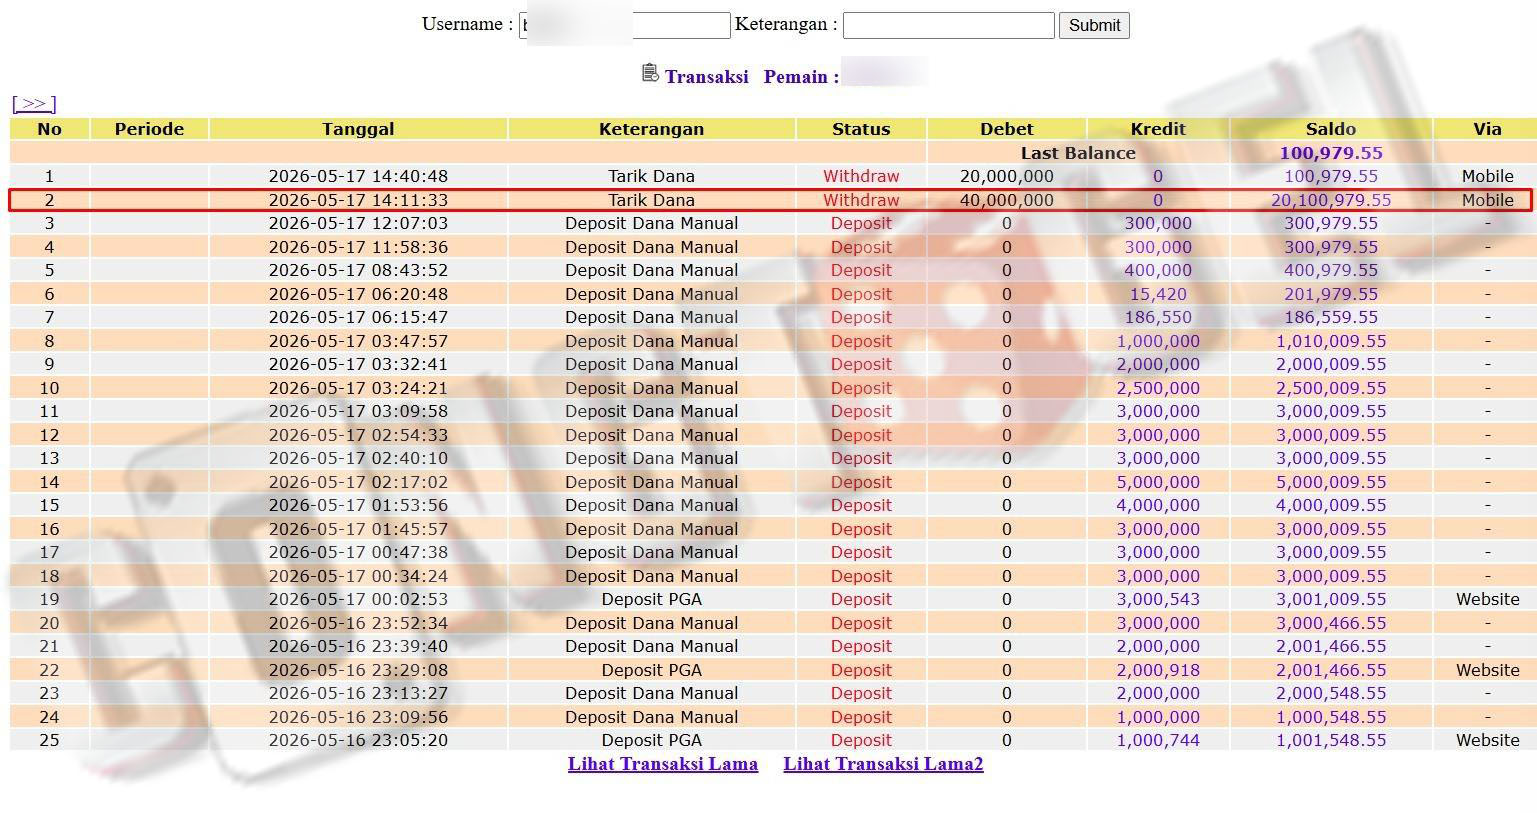The height and width of the screenshot is (813, 1537).
Task: Select the debet amount 20,000,000
Action: pyautogui.click(x=1007, y=176)
